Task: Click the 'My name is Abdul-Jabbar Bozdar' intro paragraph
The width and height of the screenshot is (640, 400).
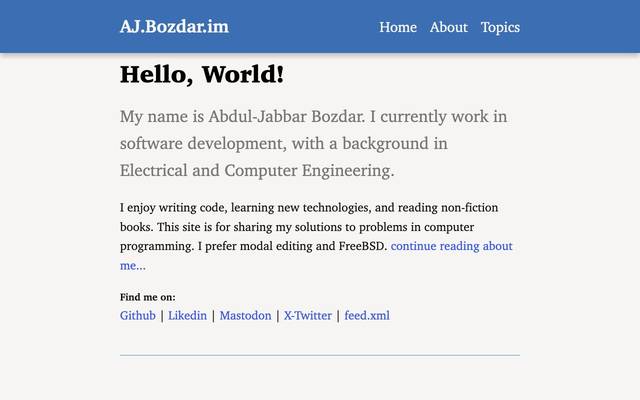Action: coord(313,143)
